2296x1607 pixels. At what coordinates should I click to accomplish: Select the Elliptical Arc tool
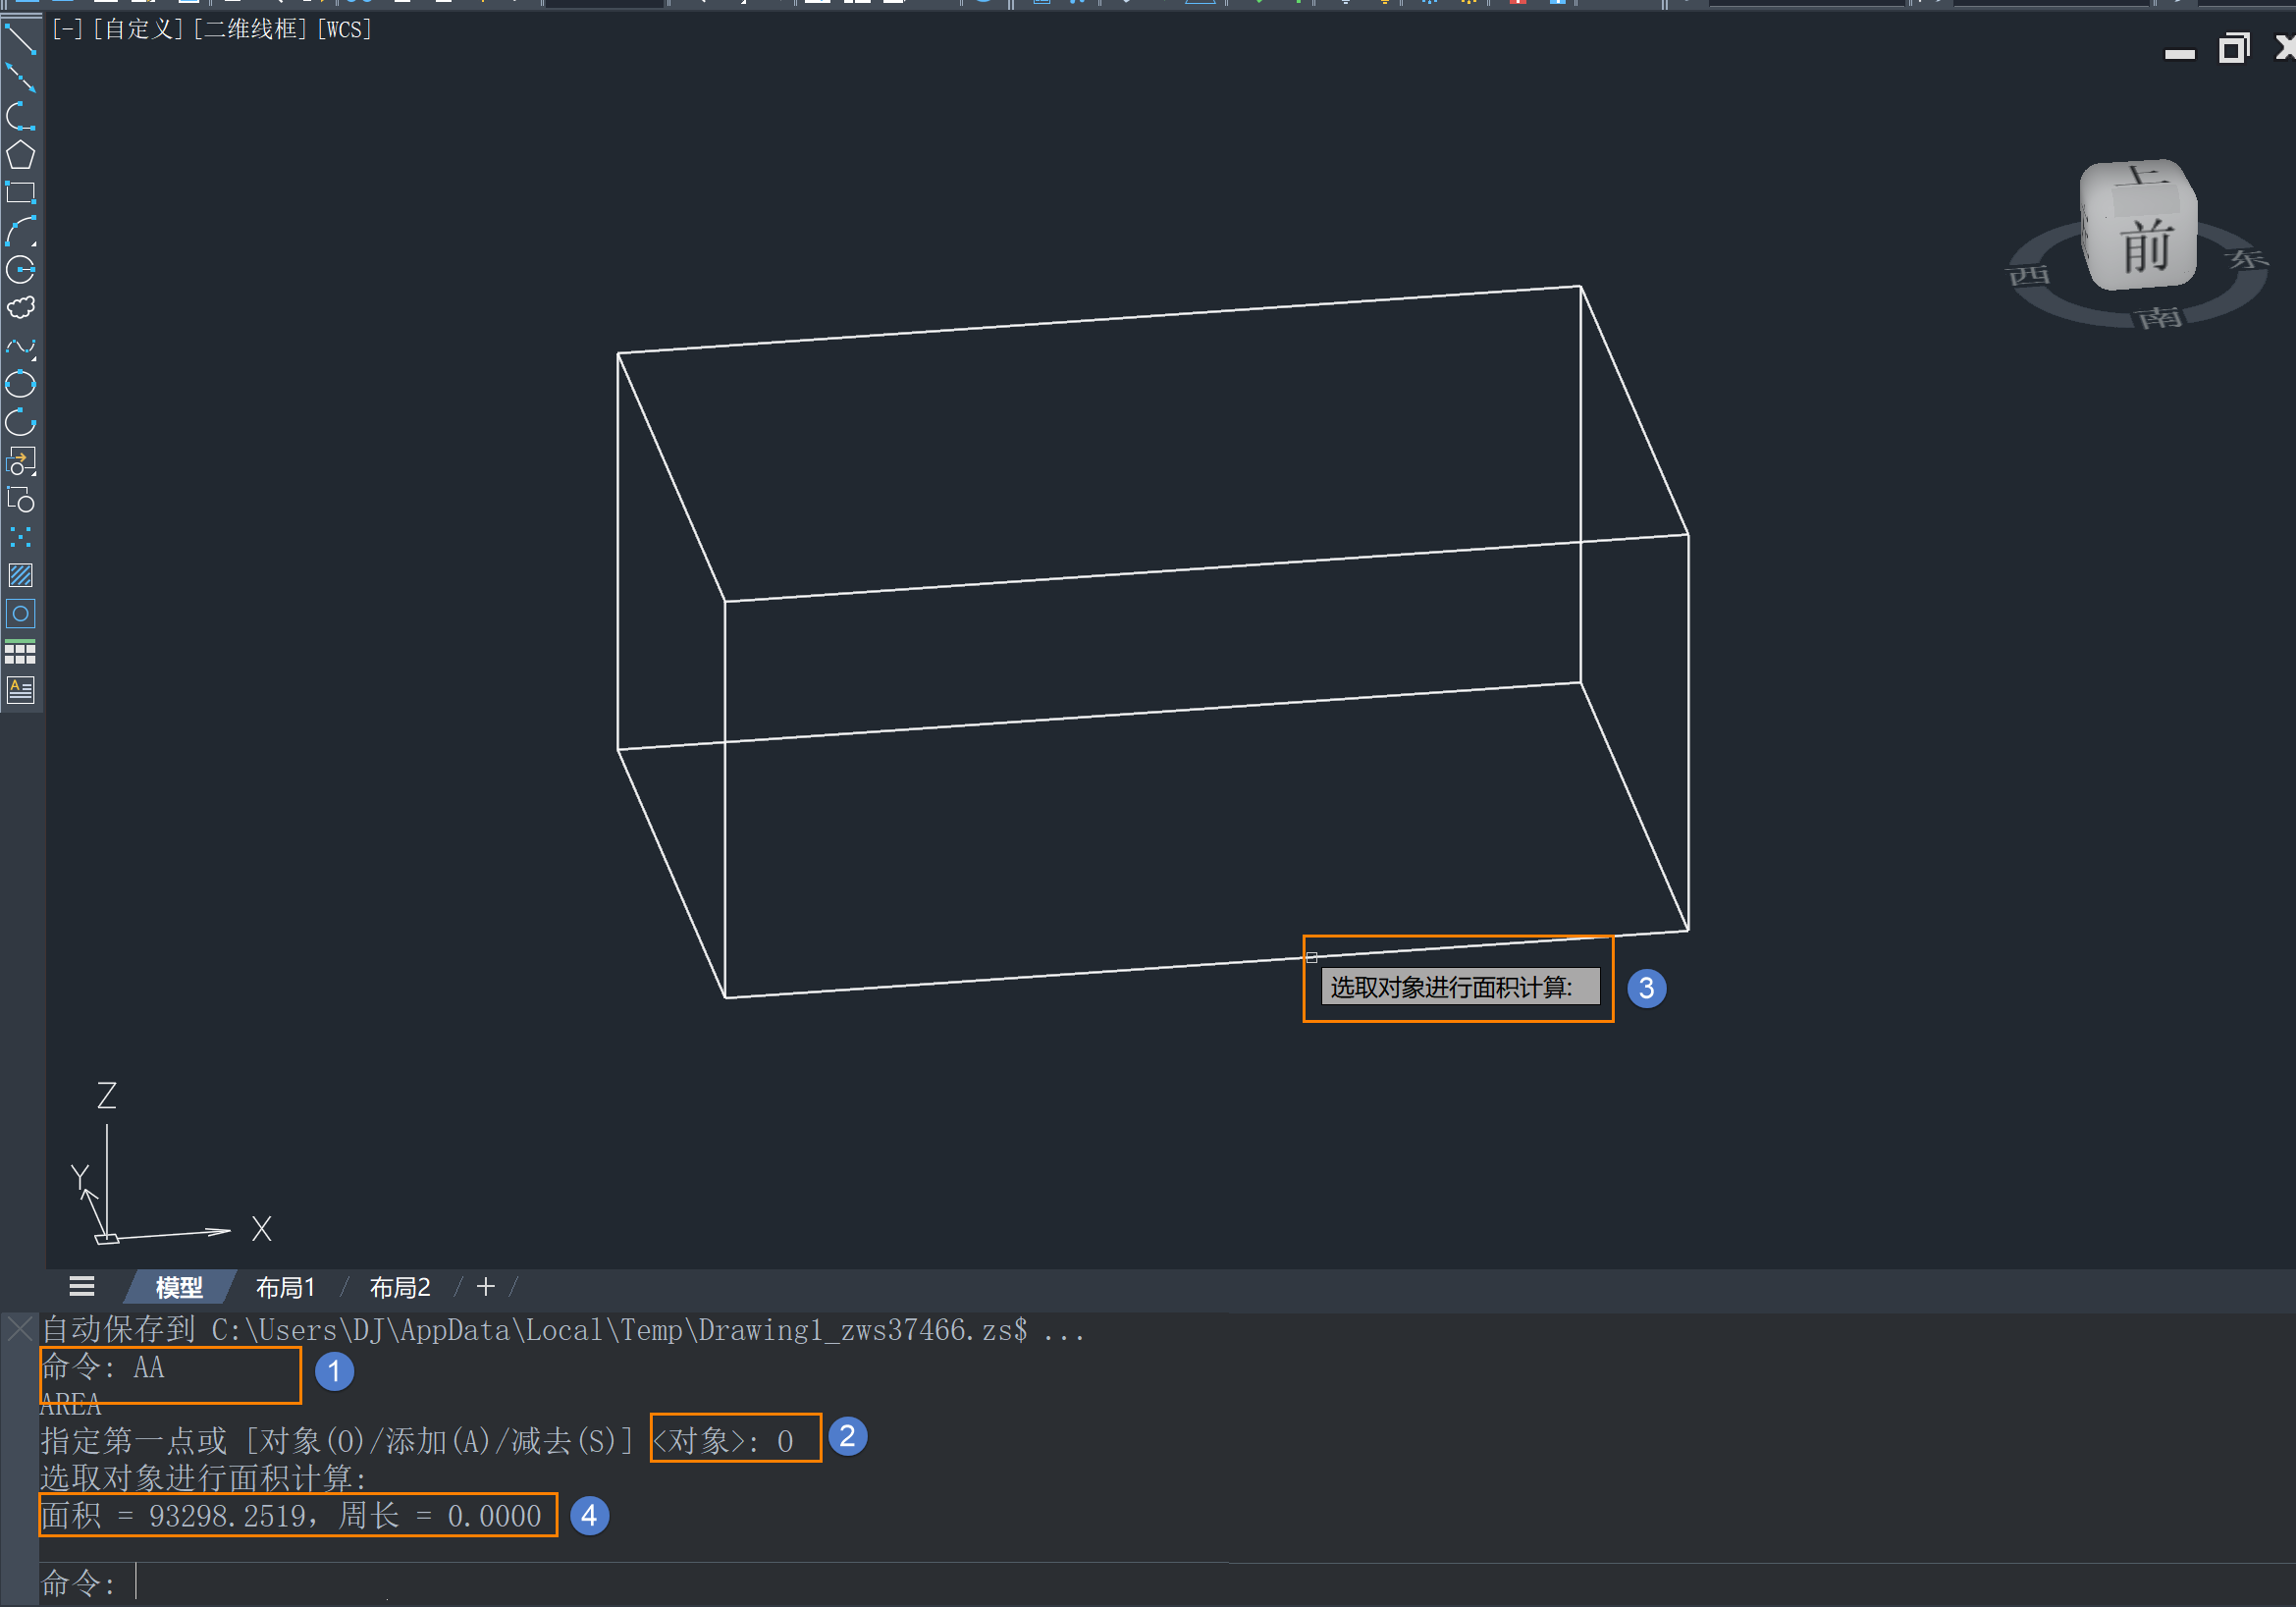tap(20, 422)
